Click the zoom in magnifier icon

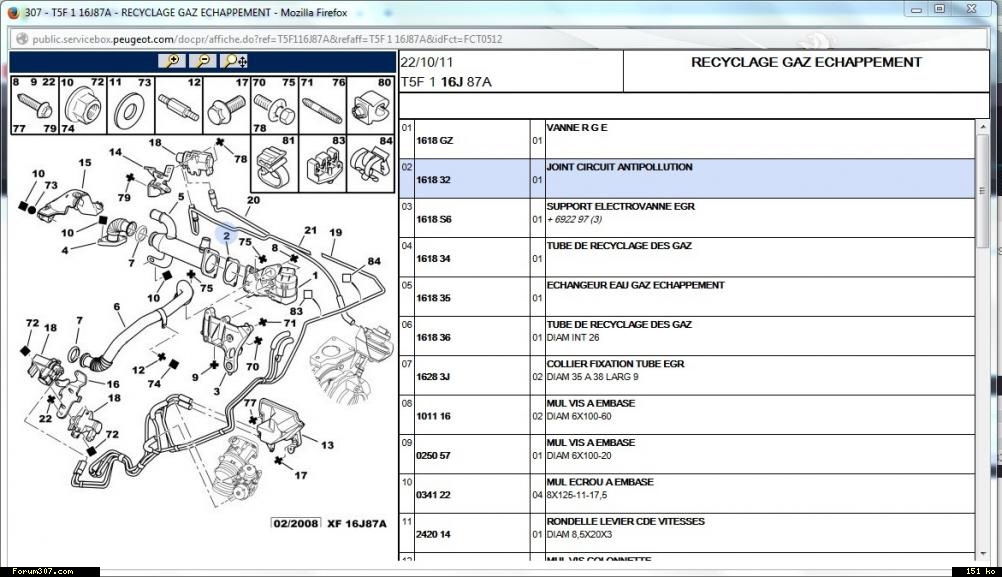click(x=173, y=61)
